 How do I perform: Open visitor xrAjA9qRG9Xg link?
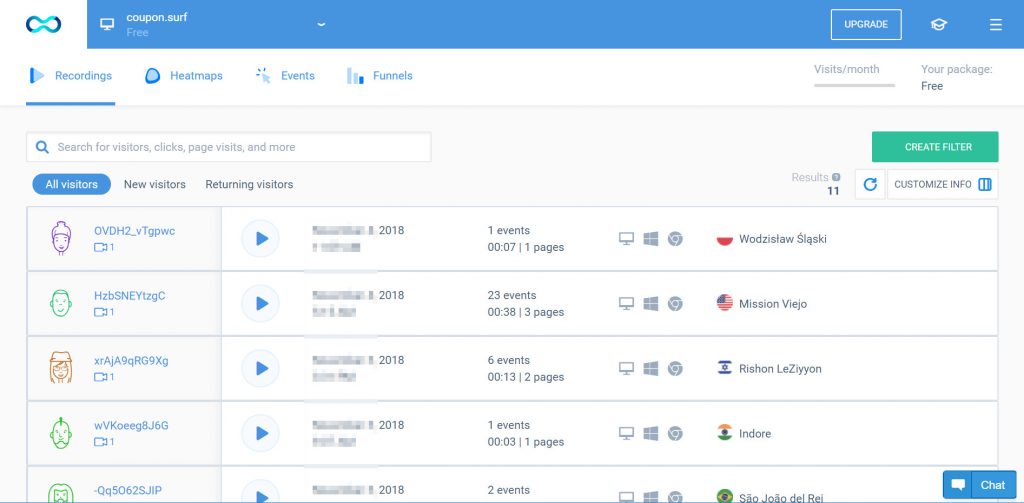coord(131,361)
